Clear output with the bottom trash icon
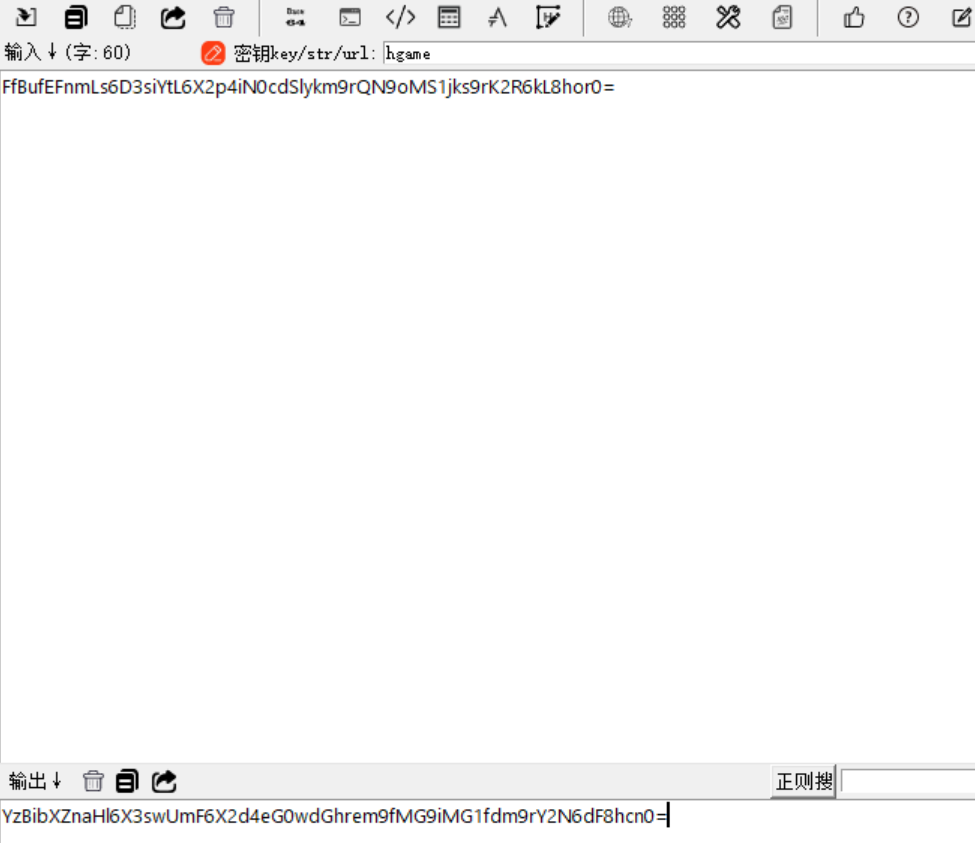This screenshot has width=975, height=843. [93, 781]
